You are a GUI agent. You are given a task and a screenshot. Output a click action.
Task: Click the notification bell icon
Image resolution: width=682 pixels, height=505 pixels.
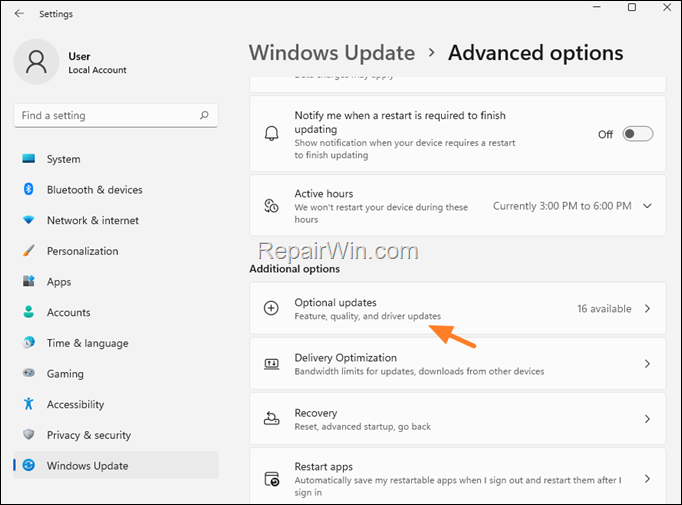pyautogui.click(x=271, y=134)
